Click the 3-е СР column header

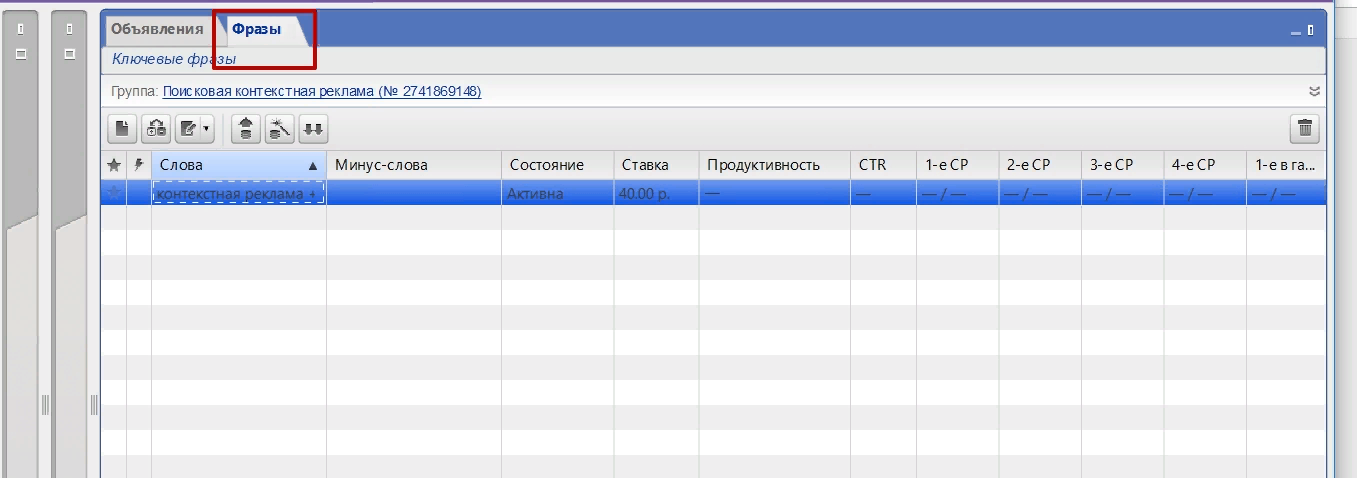(1123, 165)
